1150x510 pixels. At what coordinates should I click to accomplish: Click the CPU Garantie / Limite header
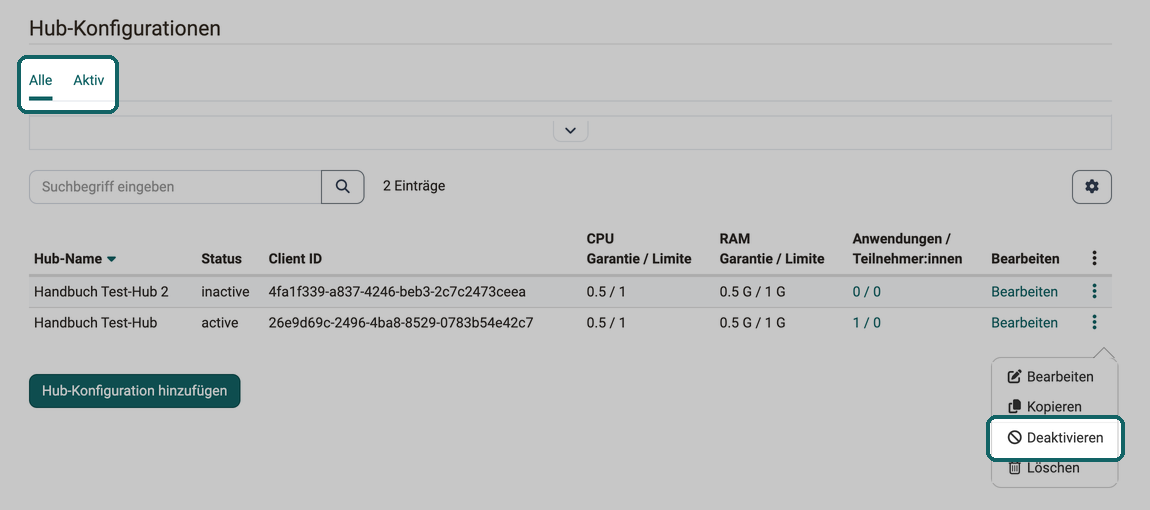639,249
